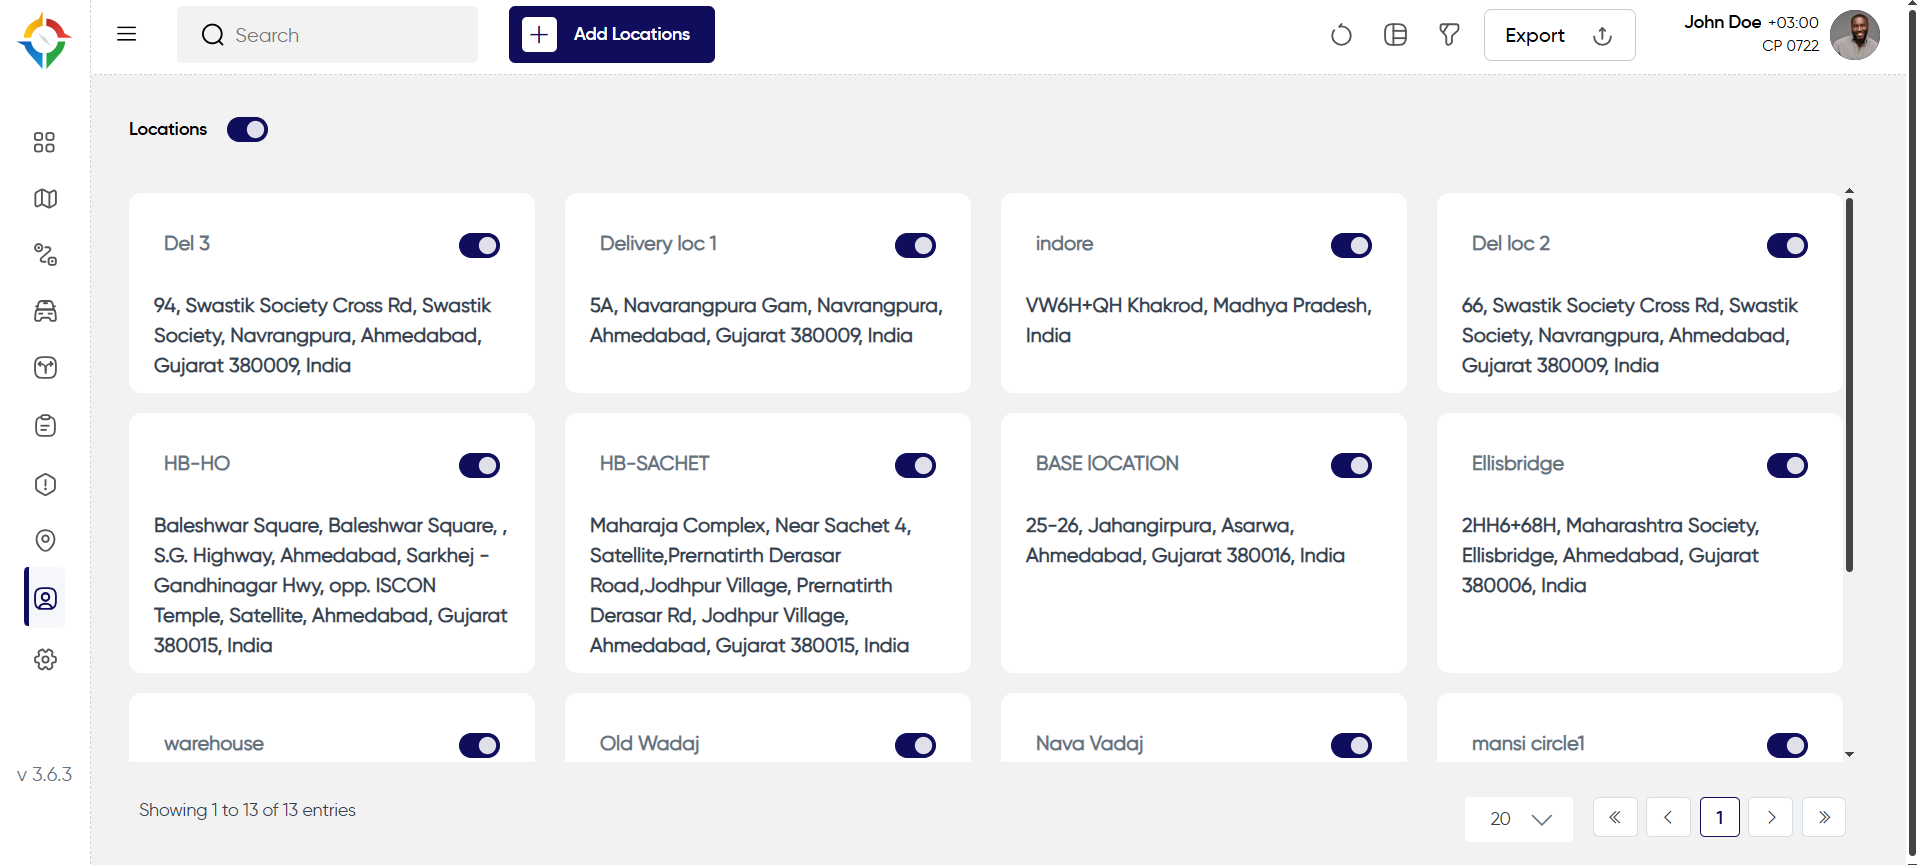Go to the next page arrow

(x=1771, y=817)
